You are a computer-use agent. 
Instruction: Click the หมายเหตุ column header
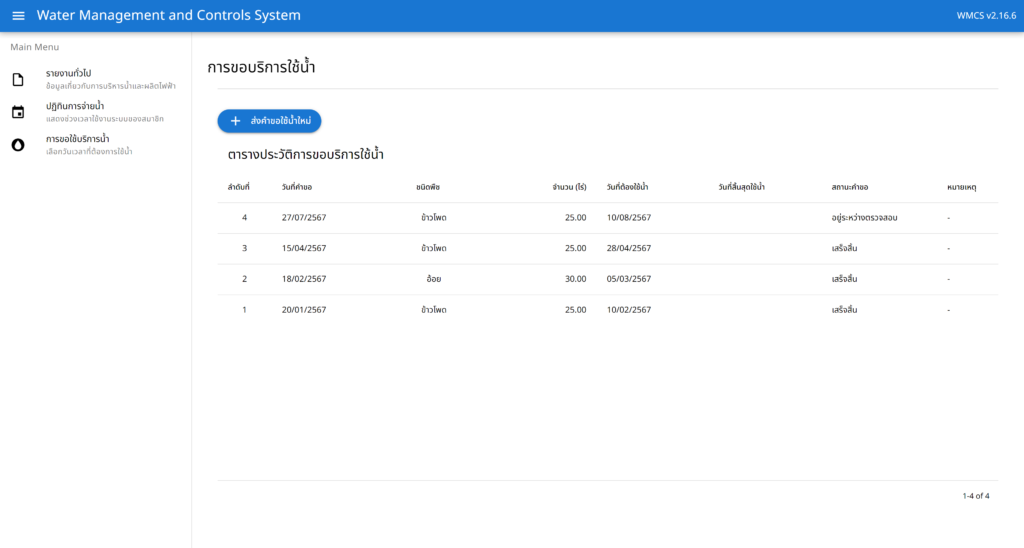tap(962, 187)
